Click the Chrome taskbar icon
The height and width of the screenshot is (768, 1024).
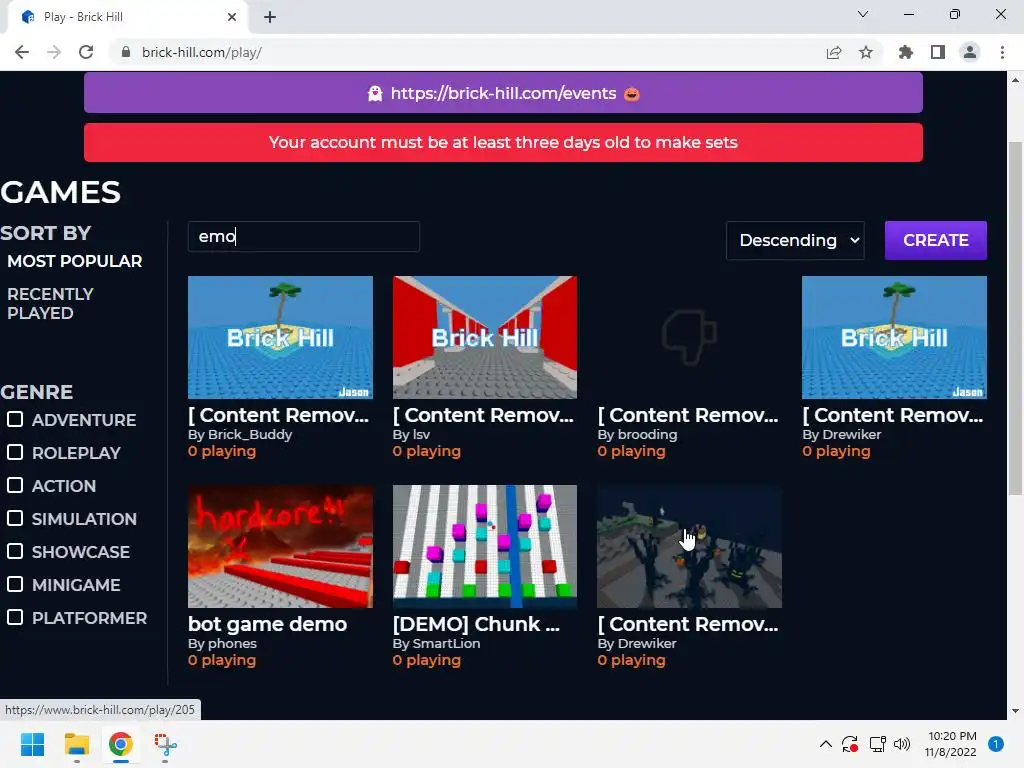point(121,744)
